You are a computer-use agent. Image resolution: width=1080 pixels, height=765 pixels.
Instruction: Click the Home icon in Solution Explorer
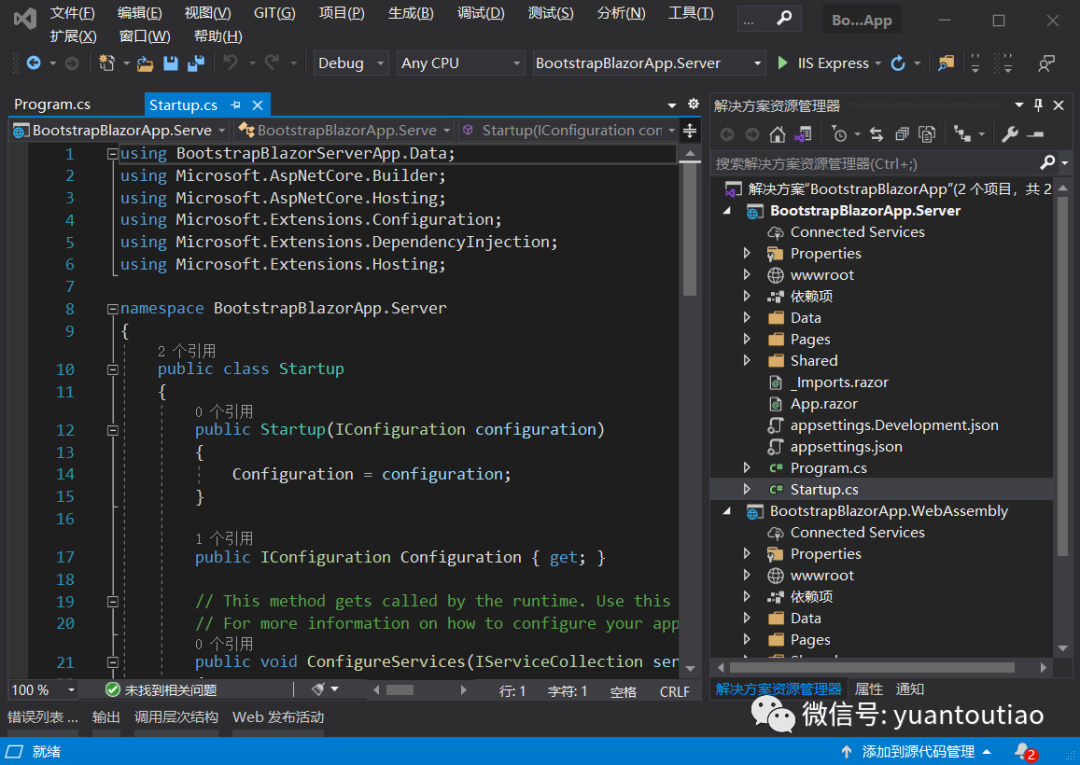point(777,134)
